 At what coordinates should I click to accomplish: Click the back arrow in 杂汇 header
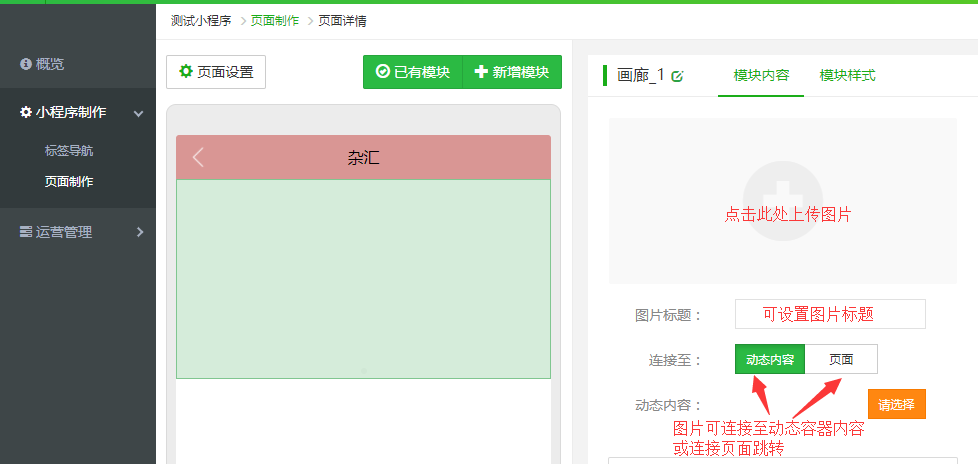pyautogui.click(x=198, y=157)
